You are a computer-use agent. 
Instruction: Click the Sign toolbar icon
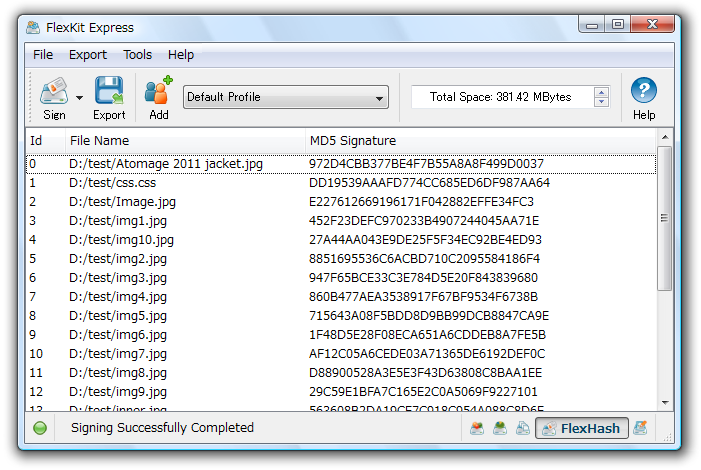pos(53,92)
